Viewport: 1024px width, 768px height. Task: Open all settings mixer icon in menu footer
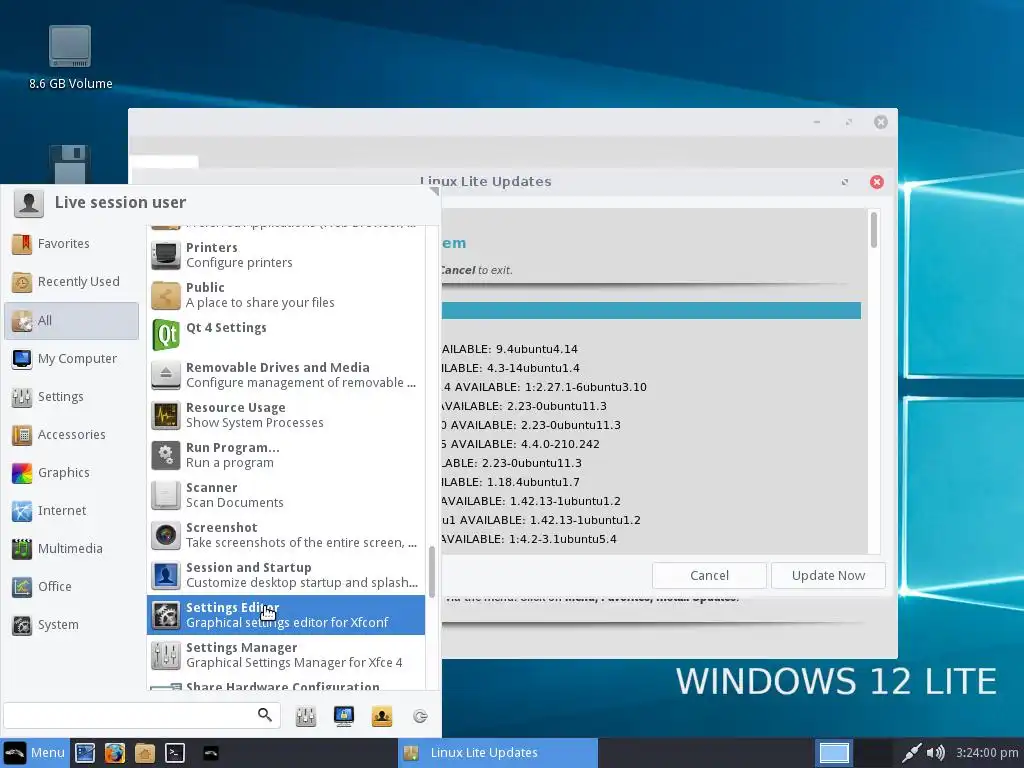[306, 716]
